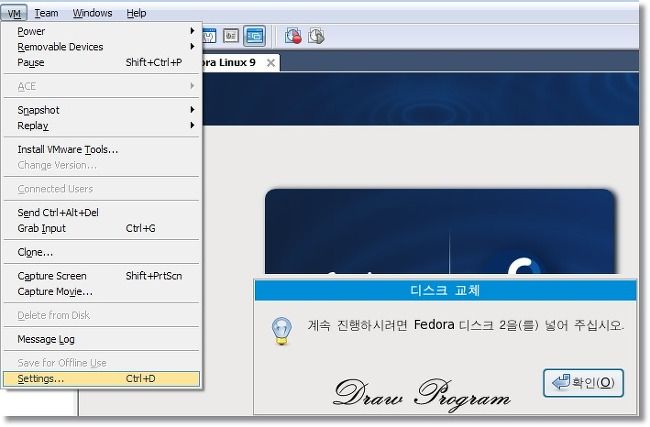Open the Message Log
Screen dimensions: 650x427
(x=102, y=339)
